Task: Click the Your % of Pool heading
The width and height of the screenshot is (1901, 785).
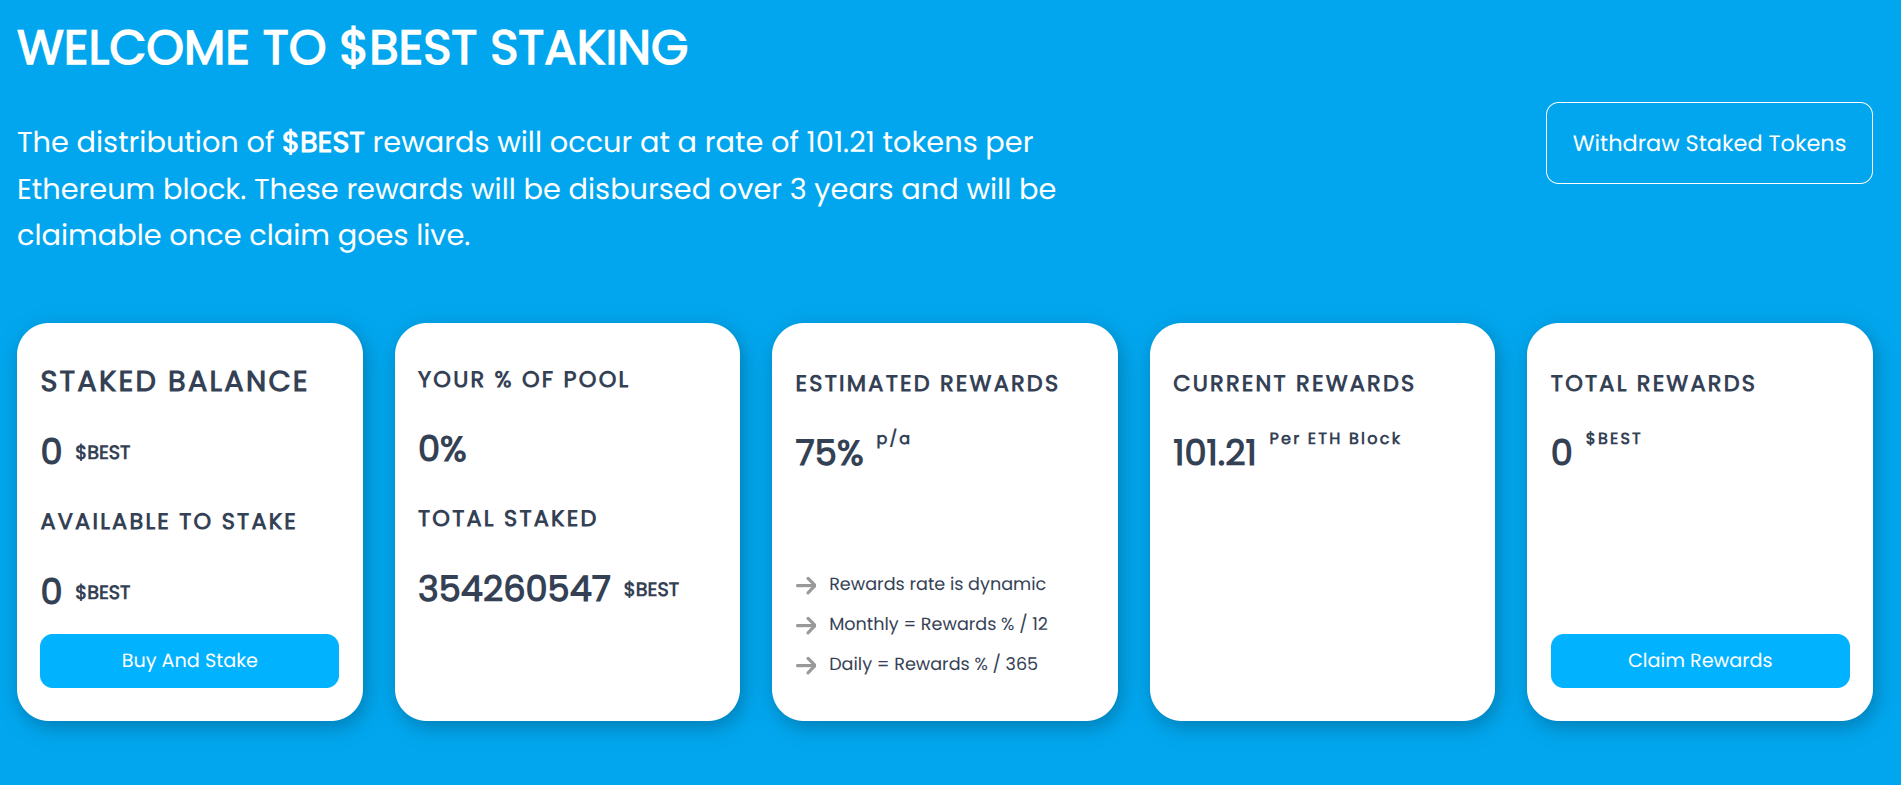Action: (x=524, y=380)
